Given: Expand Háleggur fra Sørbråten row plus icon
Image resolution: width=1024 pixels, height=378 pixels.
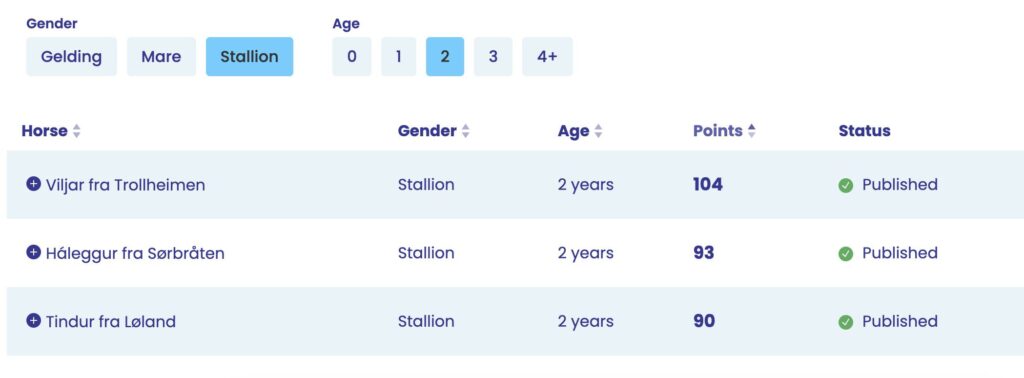Looking at the screenshot, I should click(33, 252).
